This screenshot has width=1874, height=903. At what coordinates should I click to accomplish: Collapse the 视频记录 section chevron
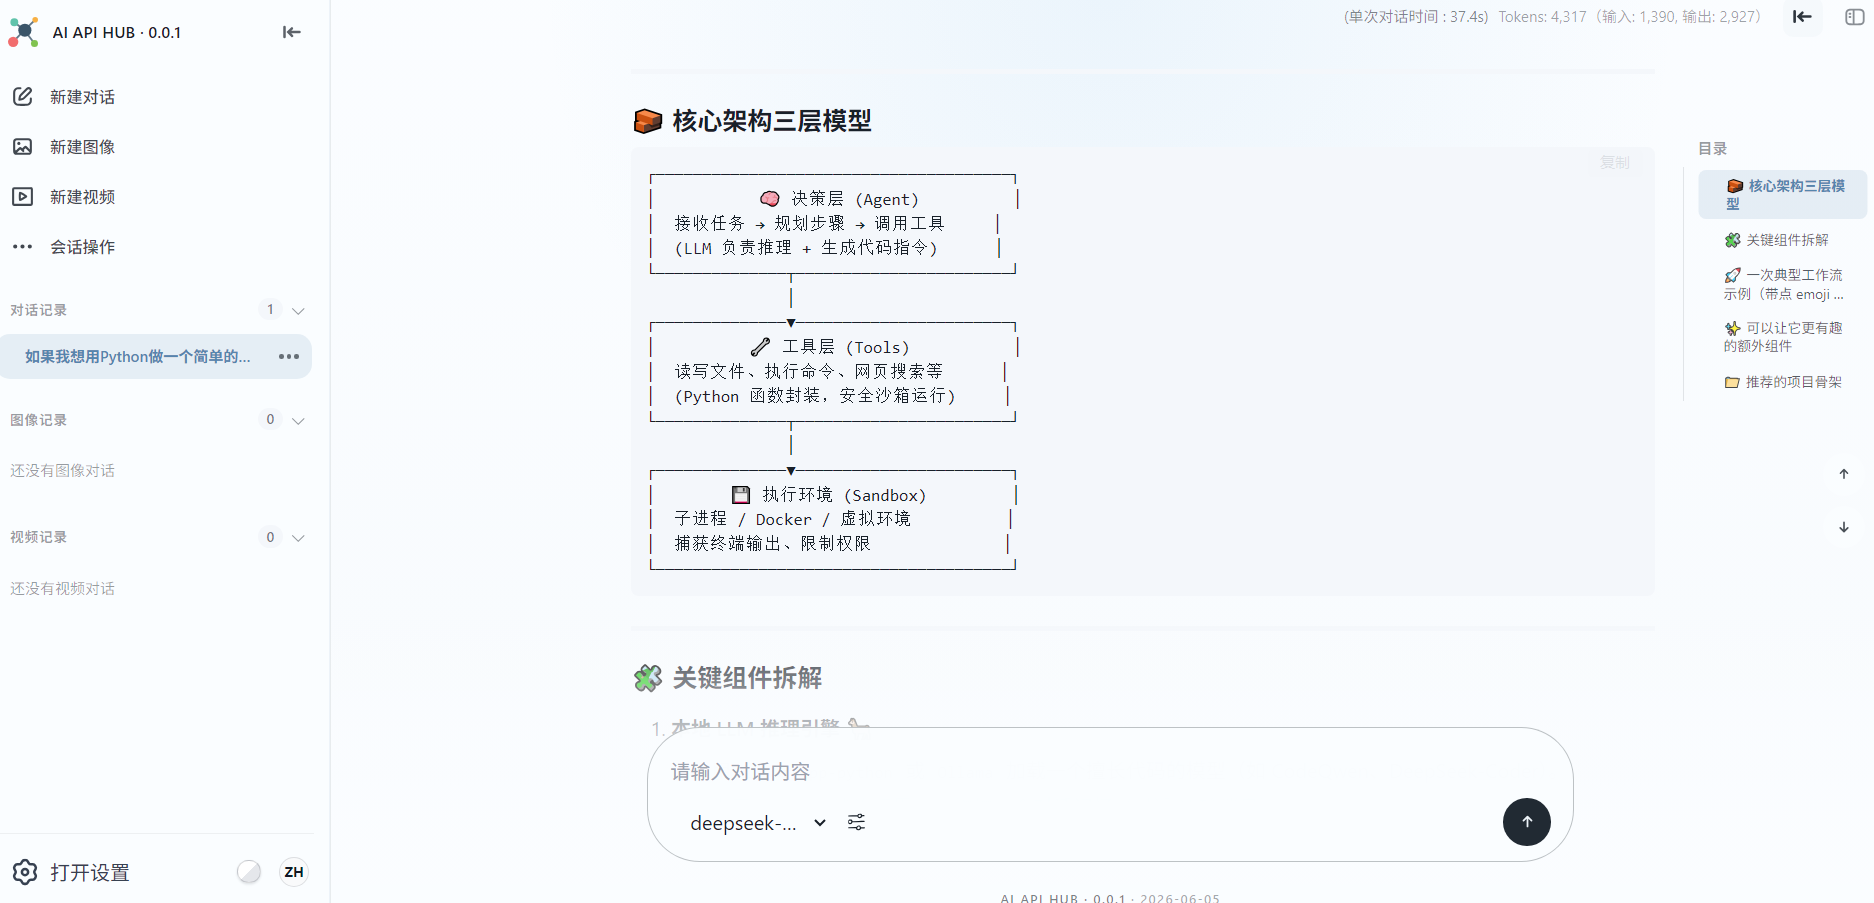click(x=298, y=538)
